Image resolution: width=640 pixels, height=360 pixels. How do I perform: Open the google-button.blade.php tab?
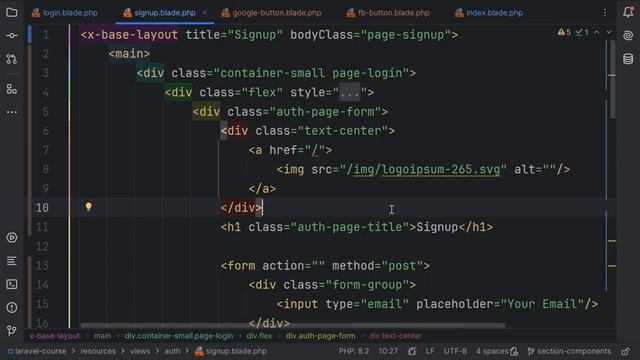tap(271, 13)
